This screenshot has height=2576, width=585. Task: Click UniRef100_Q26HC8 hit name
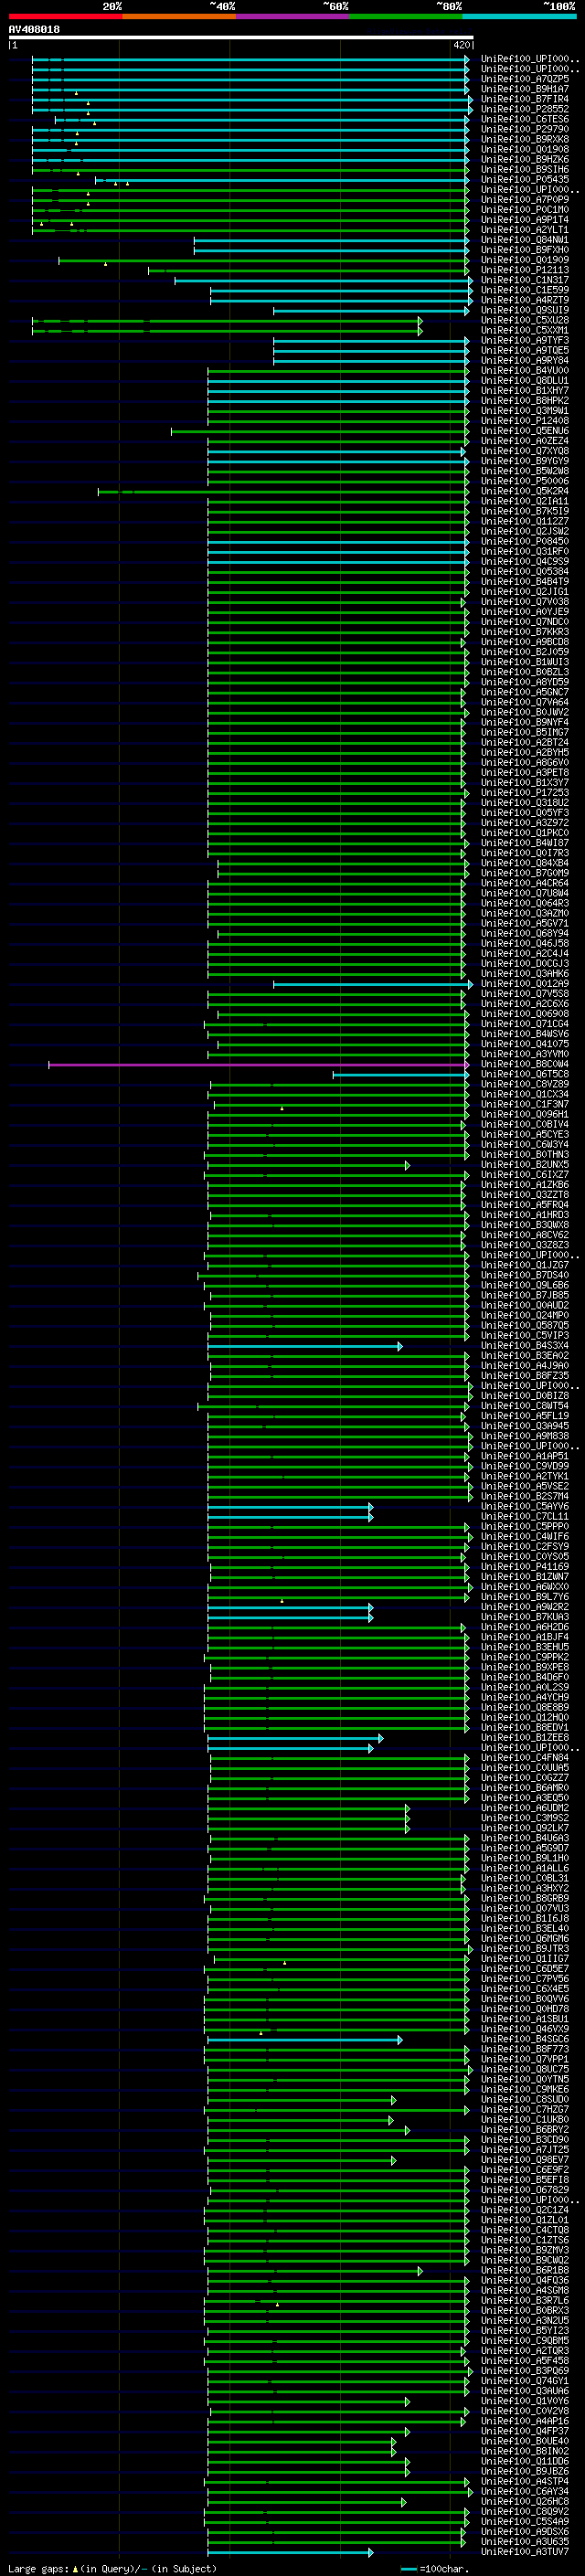[524, 2503]
